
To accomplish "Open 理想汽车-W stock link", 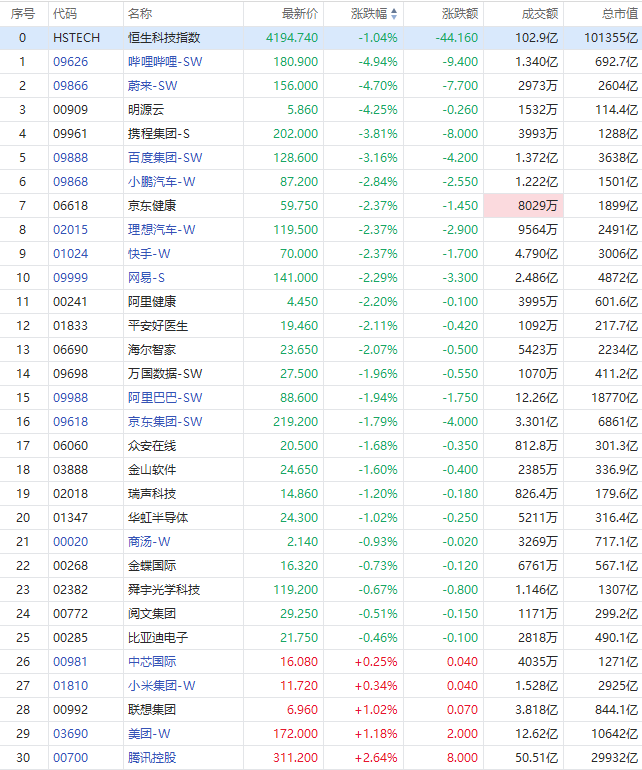I will tap(162, 230).
